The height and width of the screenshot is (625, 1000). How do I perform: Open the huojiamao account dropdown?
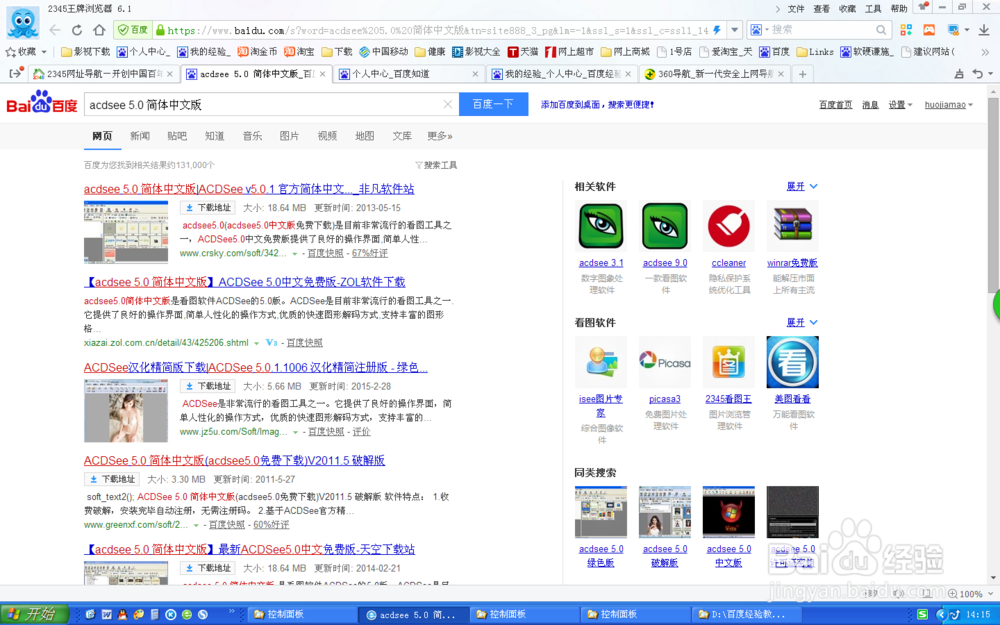click(x=948, y=105)
